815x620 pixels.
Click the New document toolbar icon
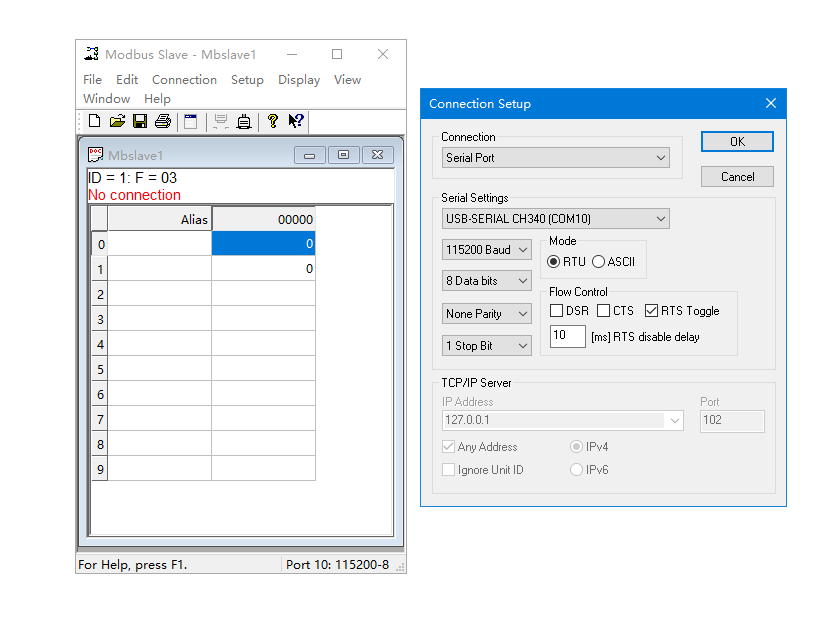click(x=94, y=121)
